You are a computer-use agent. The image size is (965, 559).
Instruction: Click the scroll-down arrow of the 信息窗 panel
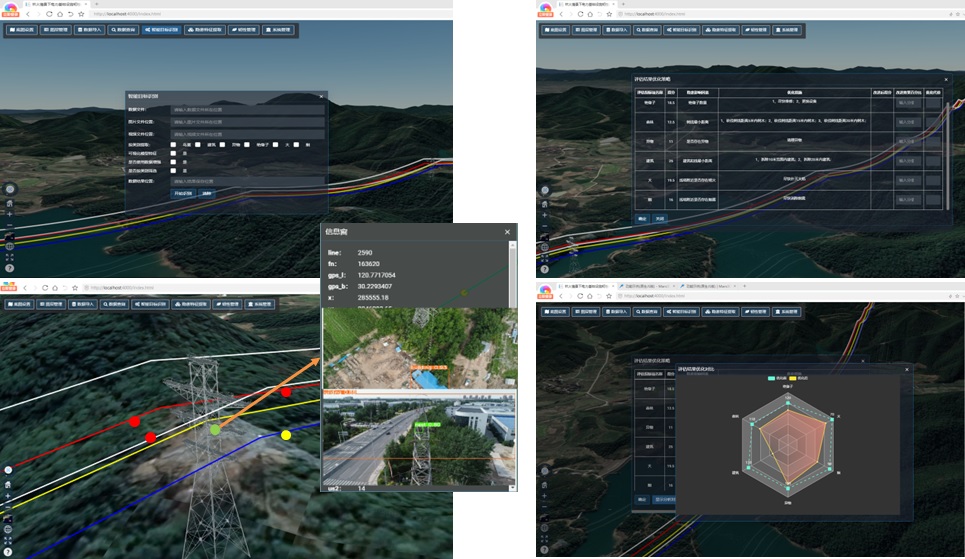click(x=513, y=487)
